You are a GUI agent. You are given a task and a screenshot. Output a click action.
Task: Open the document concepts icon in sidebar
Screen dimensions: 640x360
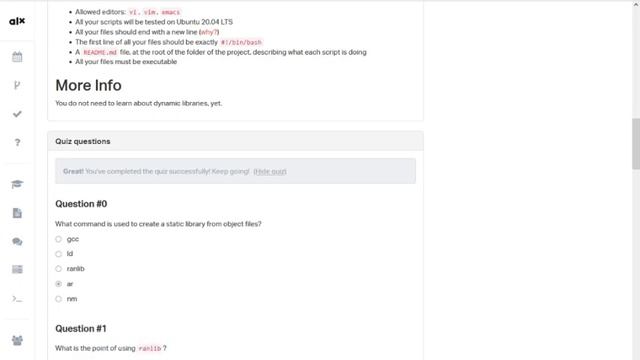tap(17, 213)
